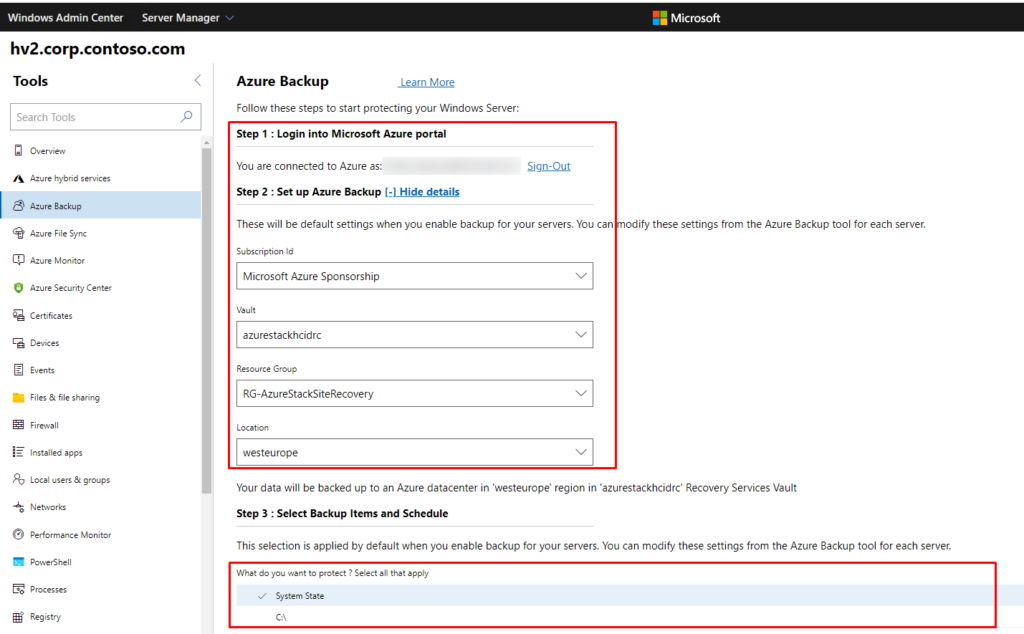The height and width of the screenshot is (634, 1024).
Task: Click 'Step 3 : Select Backup Items and Schedule'
Action: click(342, 513)
